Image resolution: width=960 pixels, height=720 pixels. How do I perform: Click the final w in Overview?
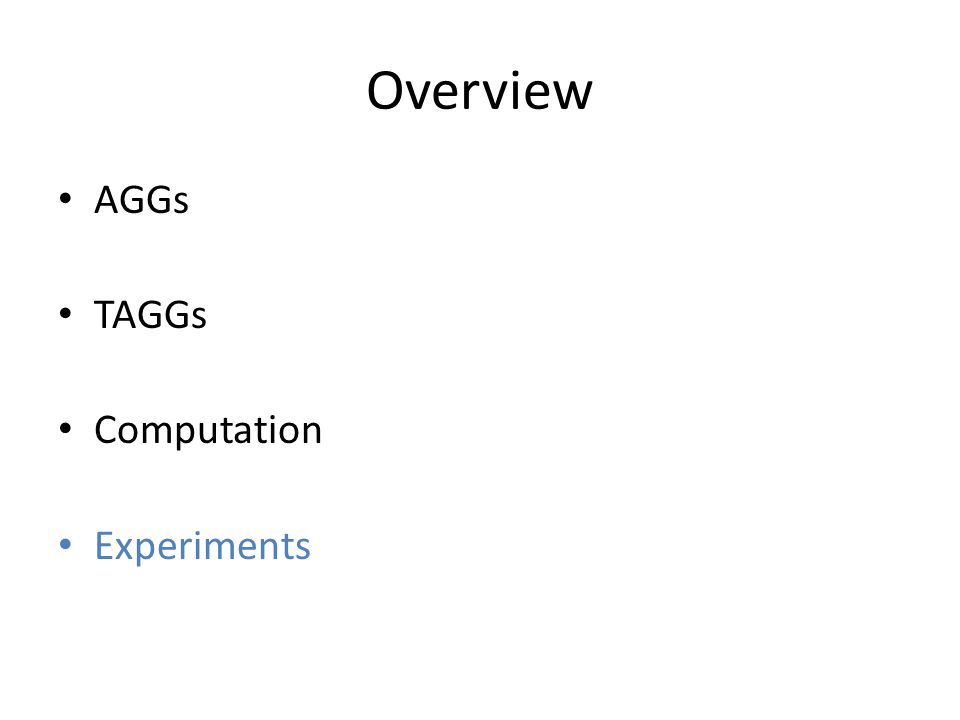(571, 97)
